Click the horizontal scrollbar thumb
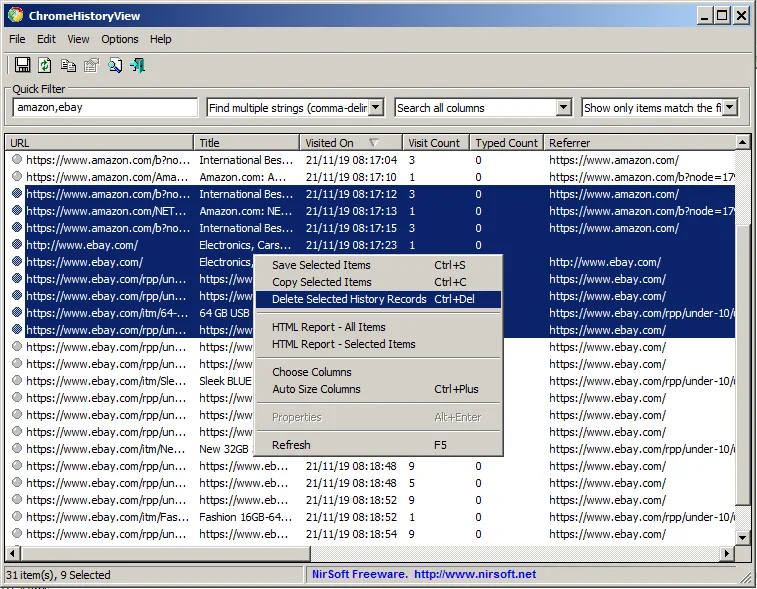Viewport: 757px width, 589px height. tap(165, 553)
